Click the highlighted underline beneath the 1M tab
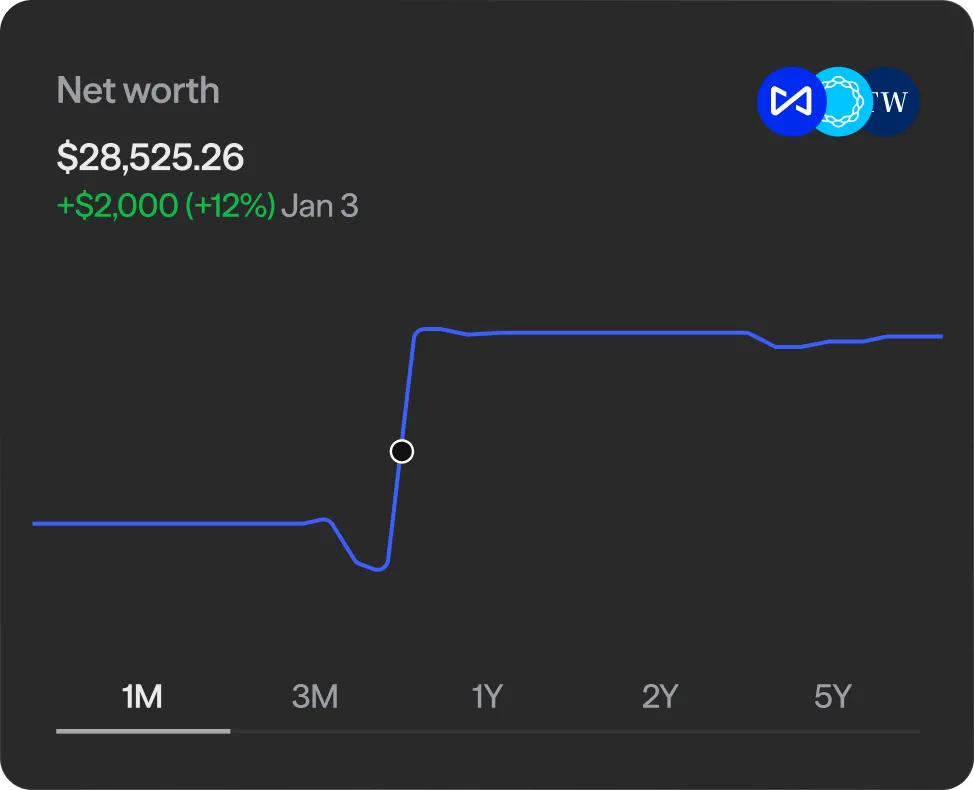Image resolution: width=974 pixels, height=790 pixels. click(x=143, y=731)
